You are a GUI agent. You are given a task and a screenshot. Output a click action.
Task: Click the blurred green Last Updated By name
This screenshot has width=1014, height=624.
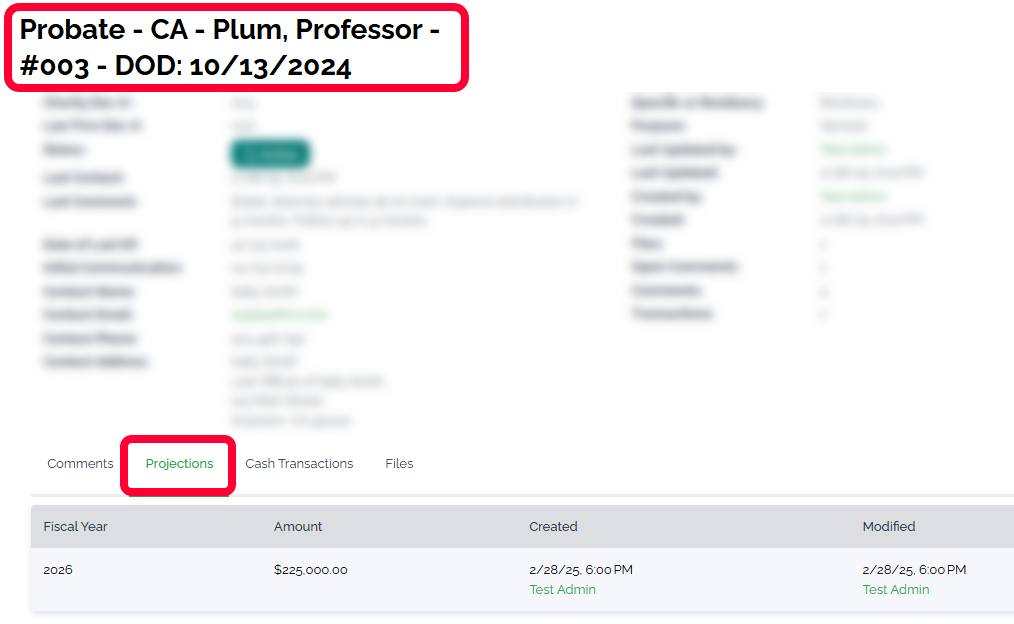pos(853,150)
